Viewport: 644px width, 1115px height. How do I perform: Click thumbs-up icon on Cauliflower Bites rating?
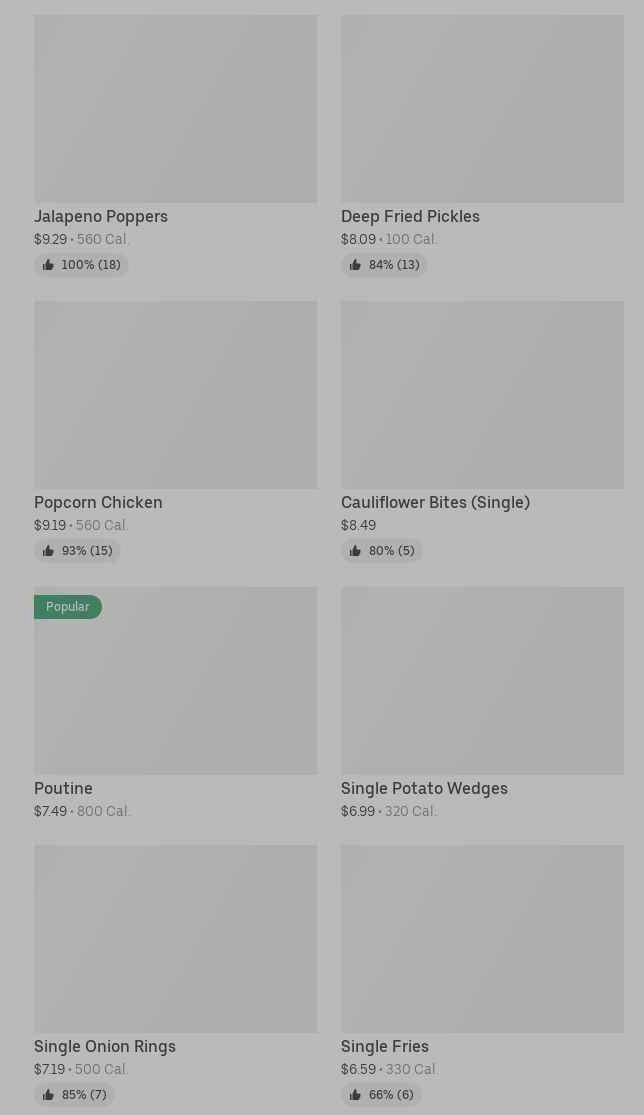[x=355, y=551]
